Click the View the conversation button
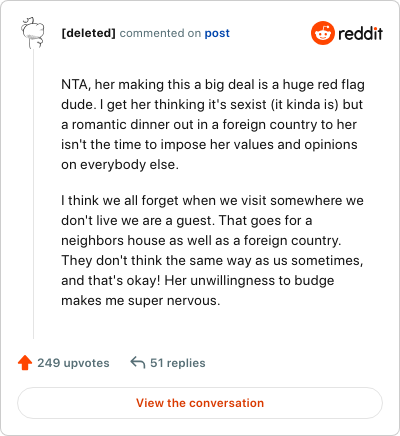Viewport: 400px width, 436px height. coord(200,403)
